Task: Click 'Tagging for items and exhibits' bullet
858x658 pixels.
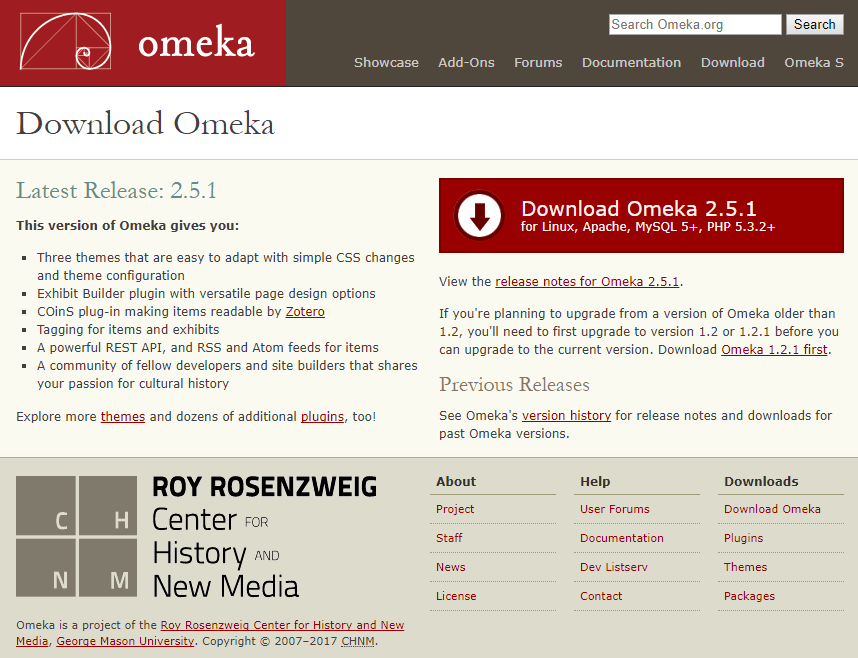Action: [x=128, y=330]
